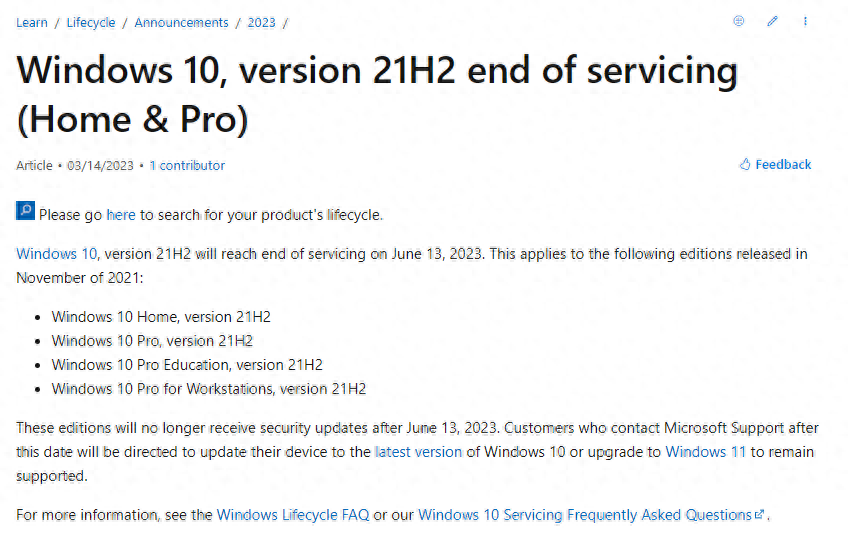Go to the Learn breadcrumb
The image size is (848, 546).
tap(32, 22)
